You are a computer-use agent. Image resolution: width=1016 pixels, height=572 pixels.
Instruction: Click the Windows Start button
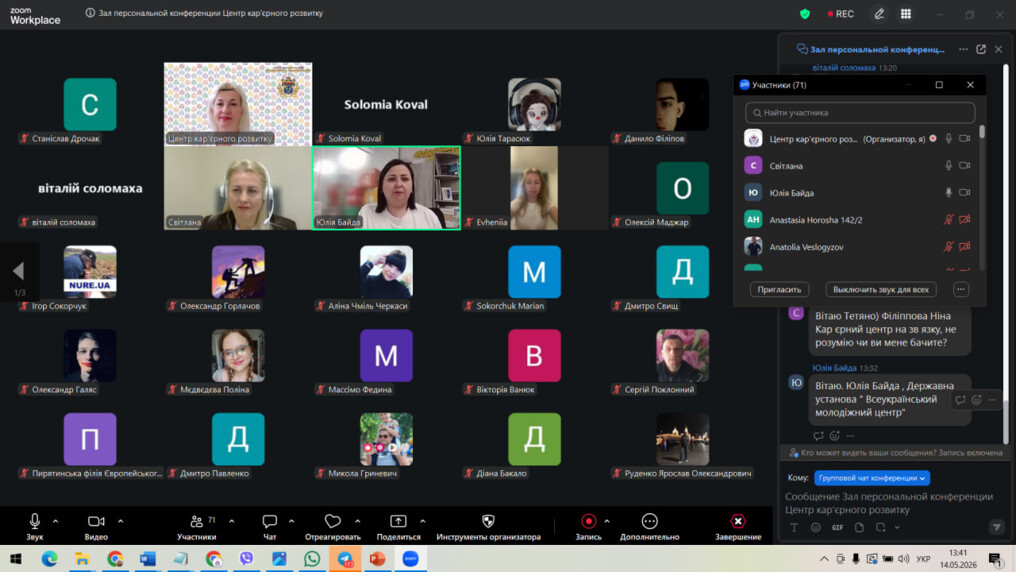16,559
